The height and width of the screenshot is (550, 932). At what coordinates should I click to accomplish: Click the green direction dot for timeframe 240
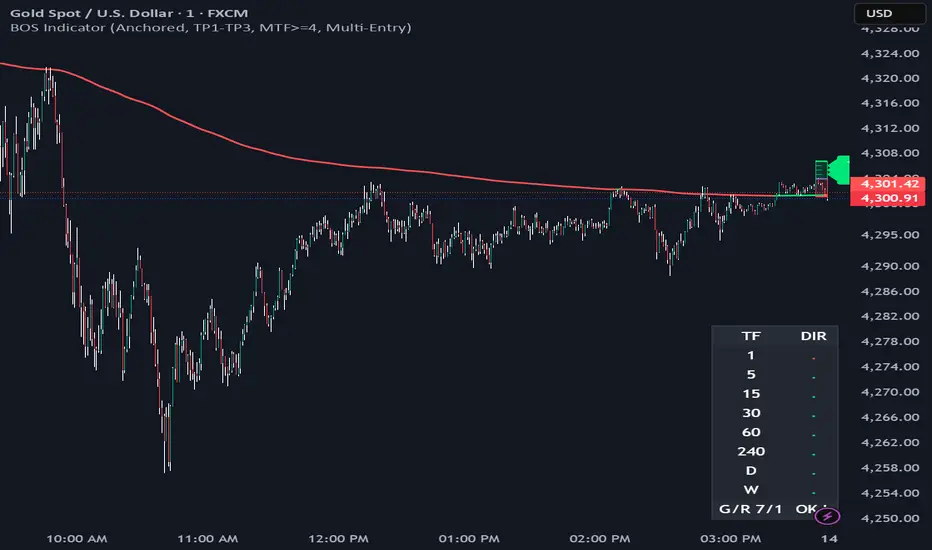(813, 452)
